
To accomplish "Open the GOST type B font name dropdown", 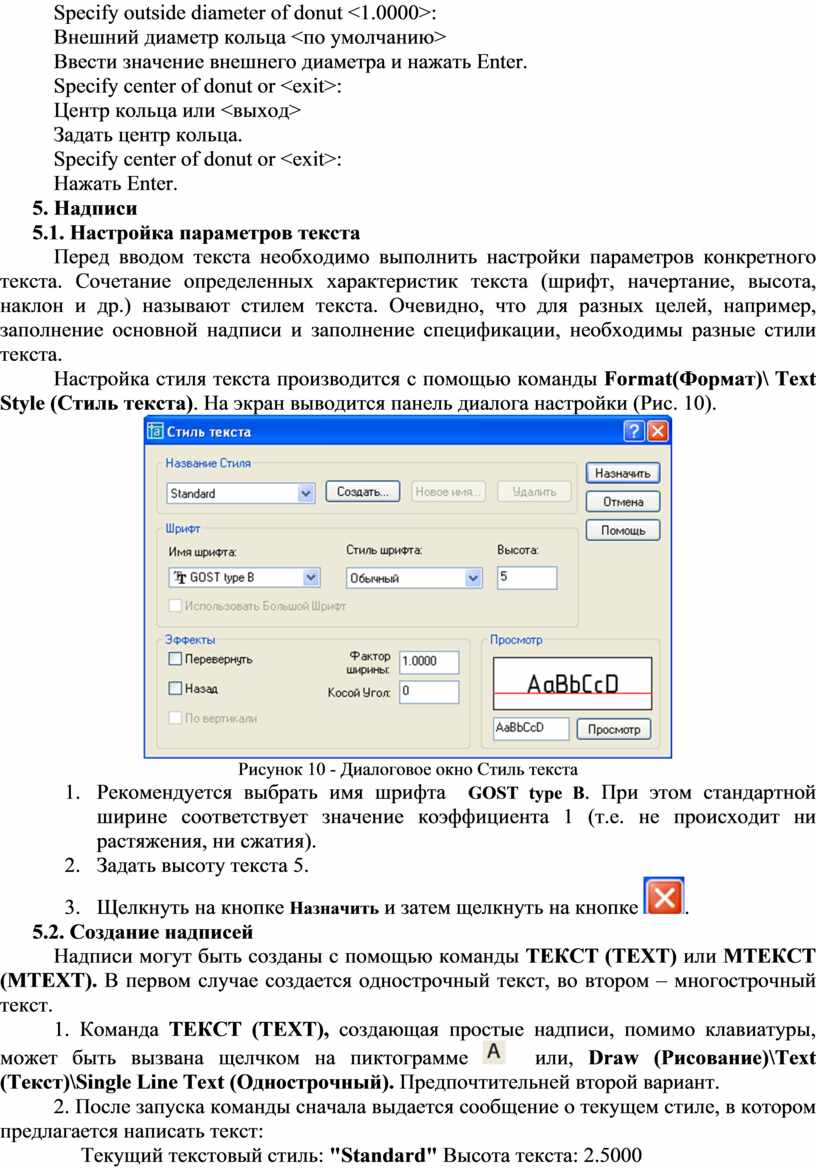I will (x=311, y=578).
